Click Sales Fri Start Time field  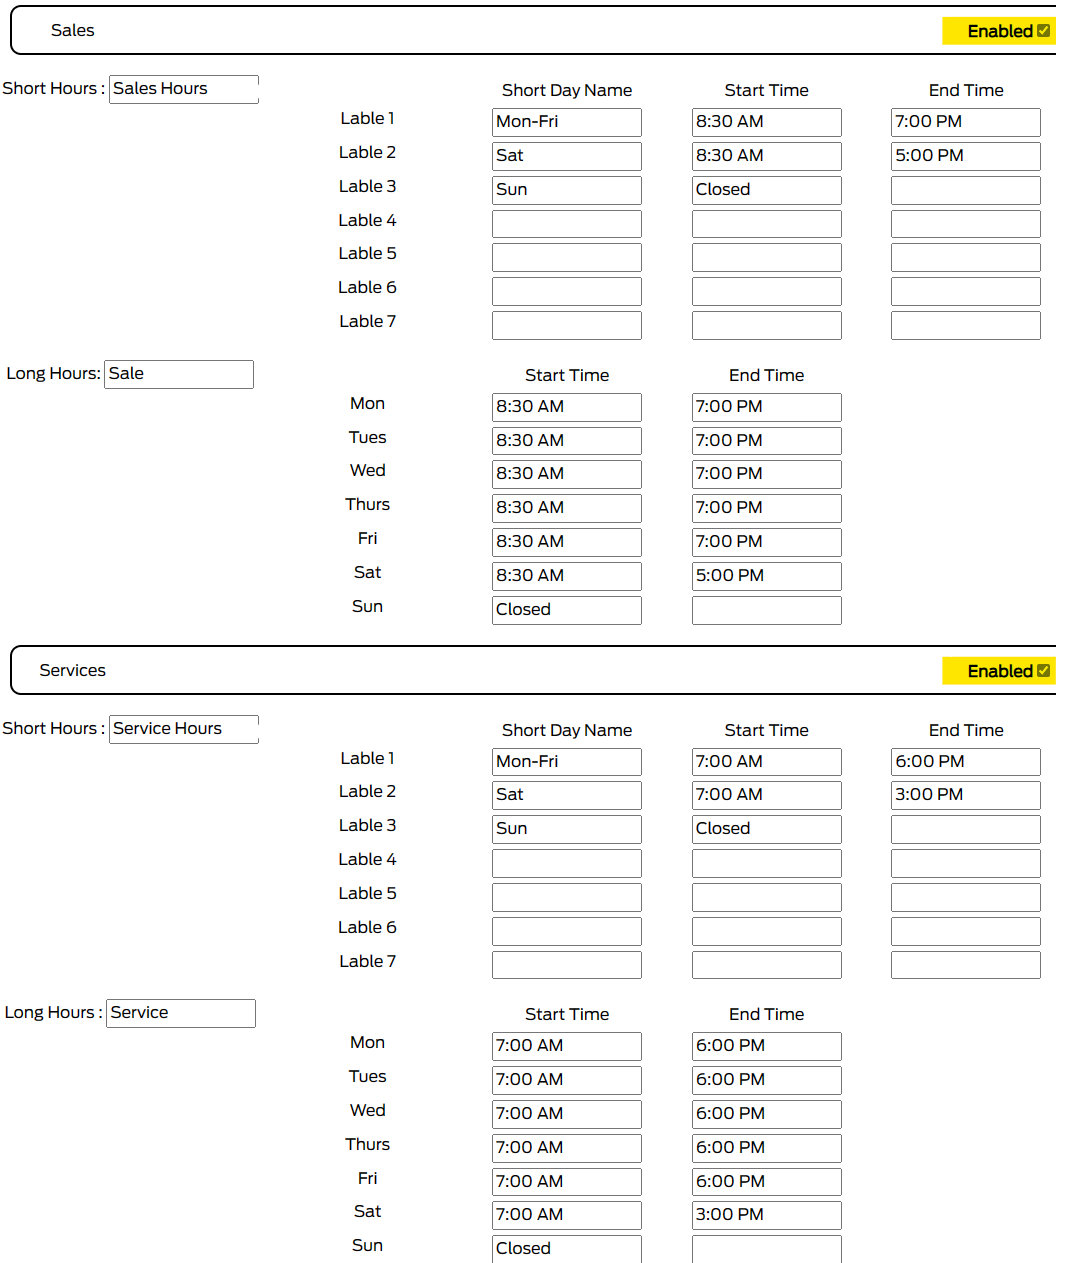point(567,542)
